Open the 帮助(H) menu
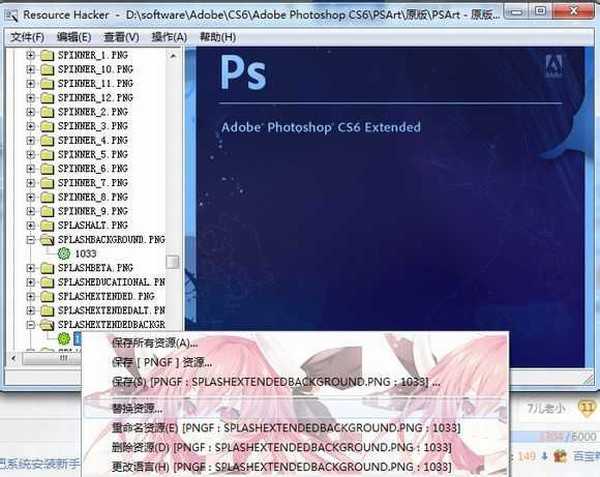The height and width of the screenshot is (477, 600). click(217, 37)
